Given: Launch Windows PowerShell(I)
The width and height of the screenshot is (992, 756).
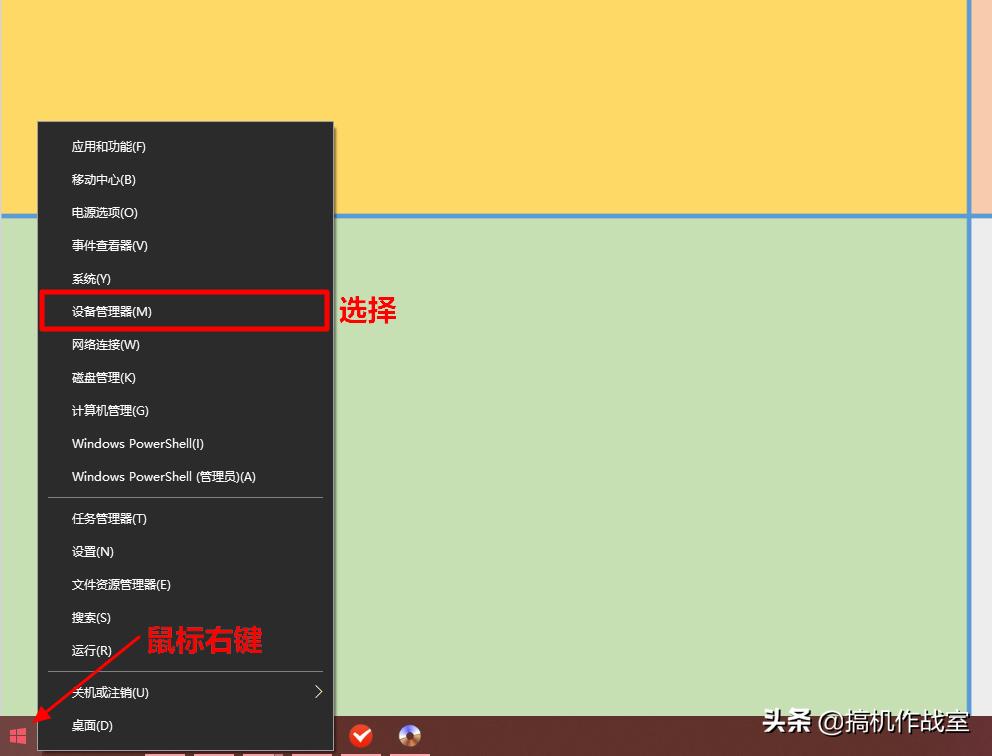Looking at the screenshot, I should (x=137, y=443).
